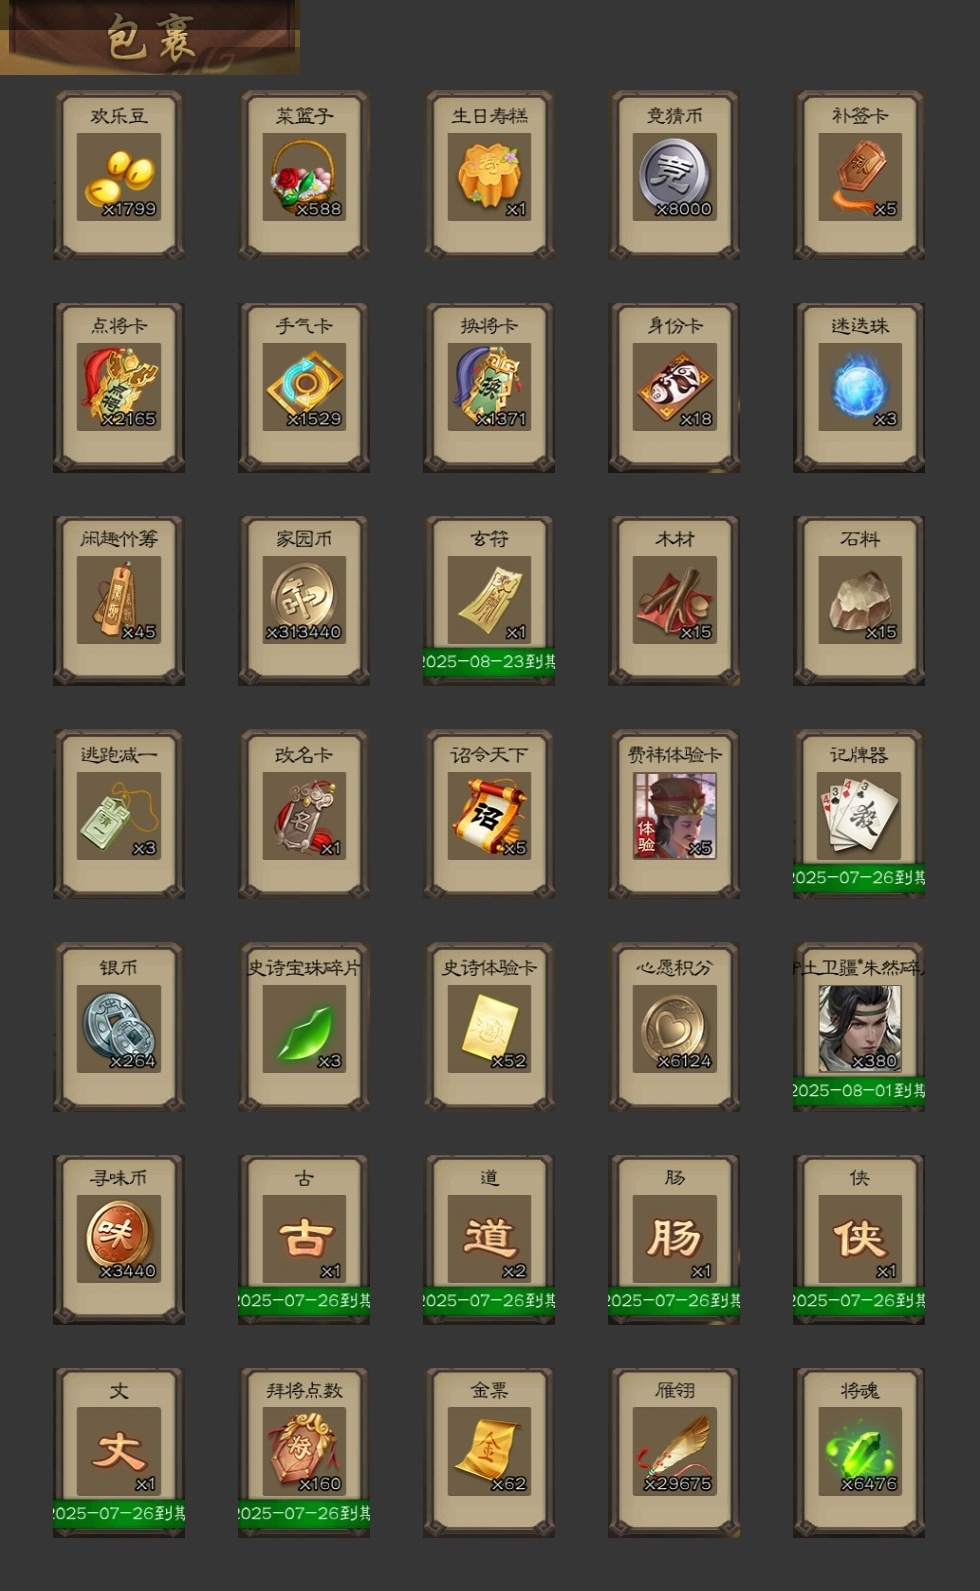Click the 木材 wood resource item
Screen dimensions: 980x1591
pos(674,601)
